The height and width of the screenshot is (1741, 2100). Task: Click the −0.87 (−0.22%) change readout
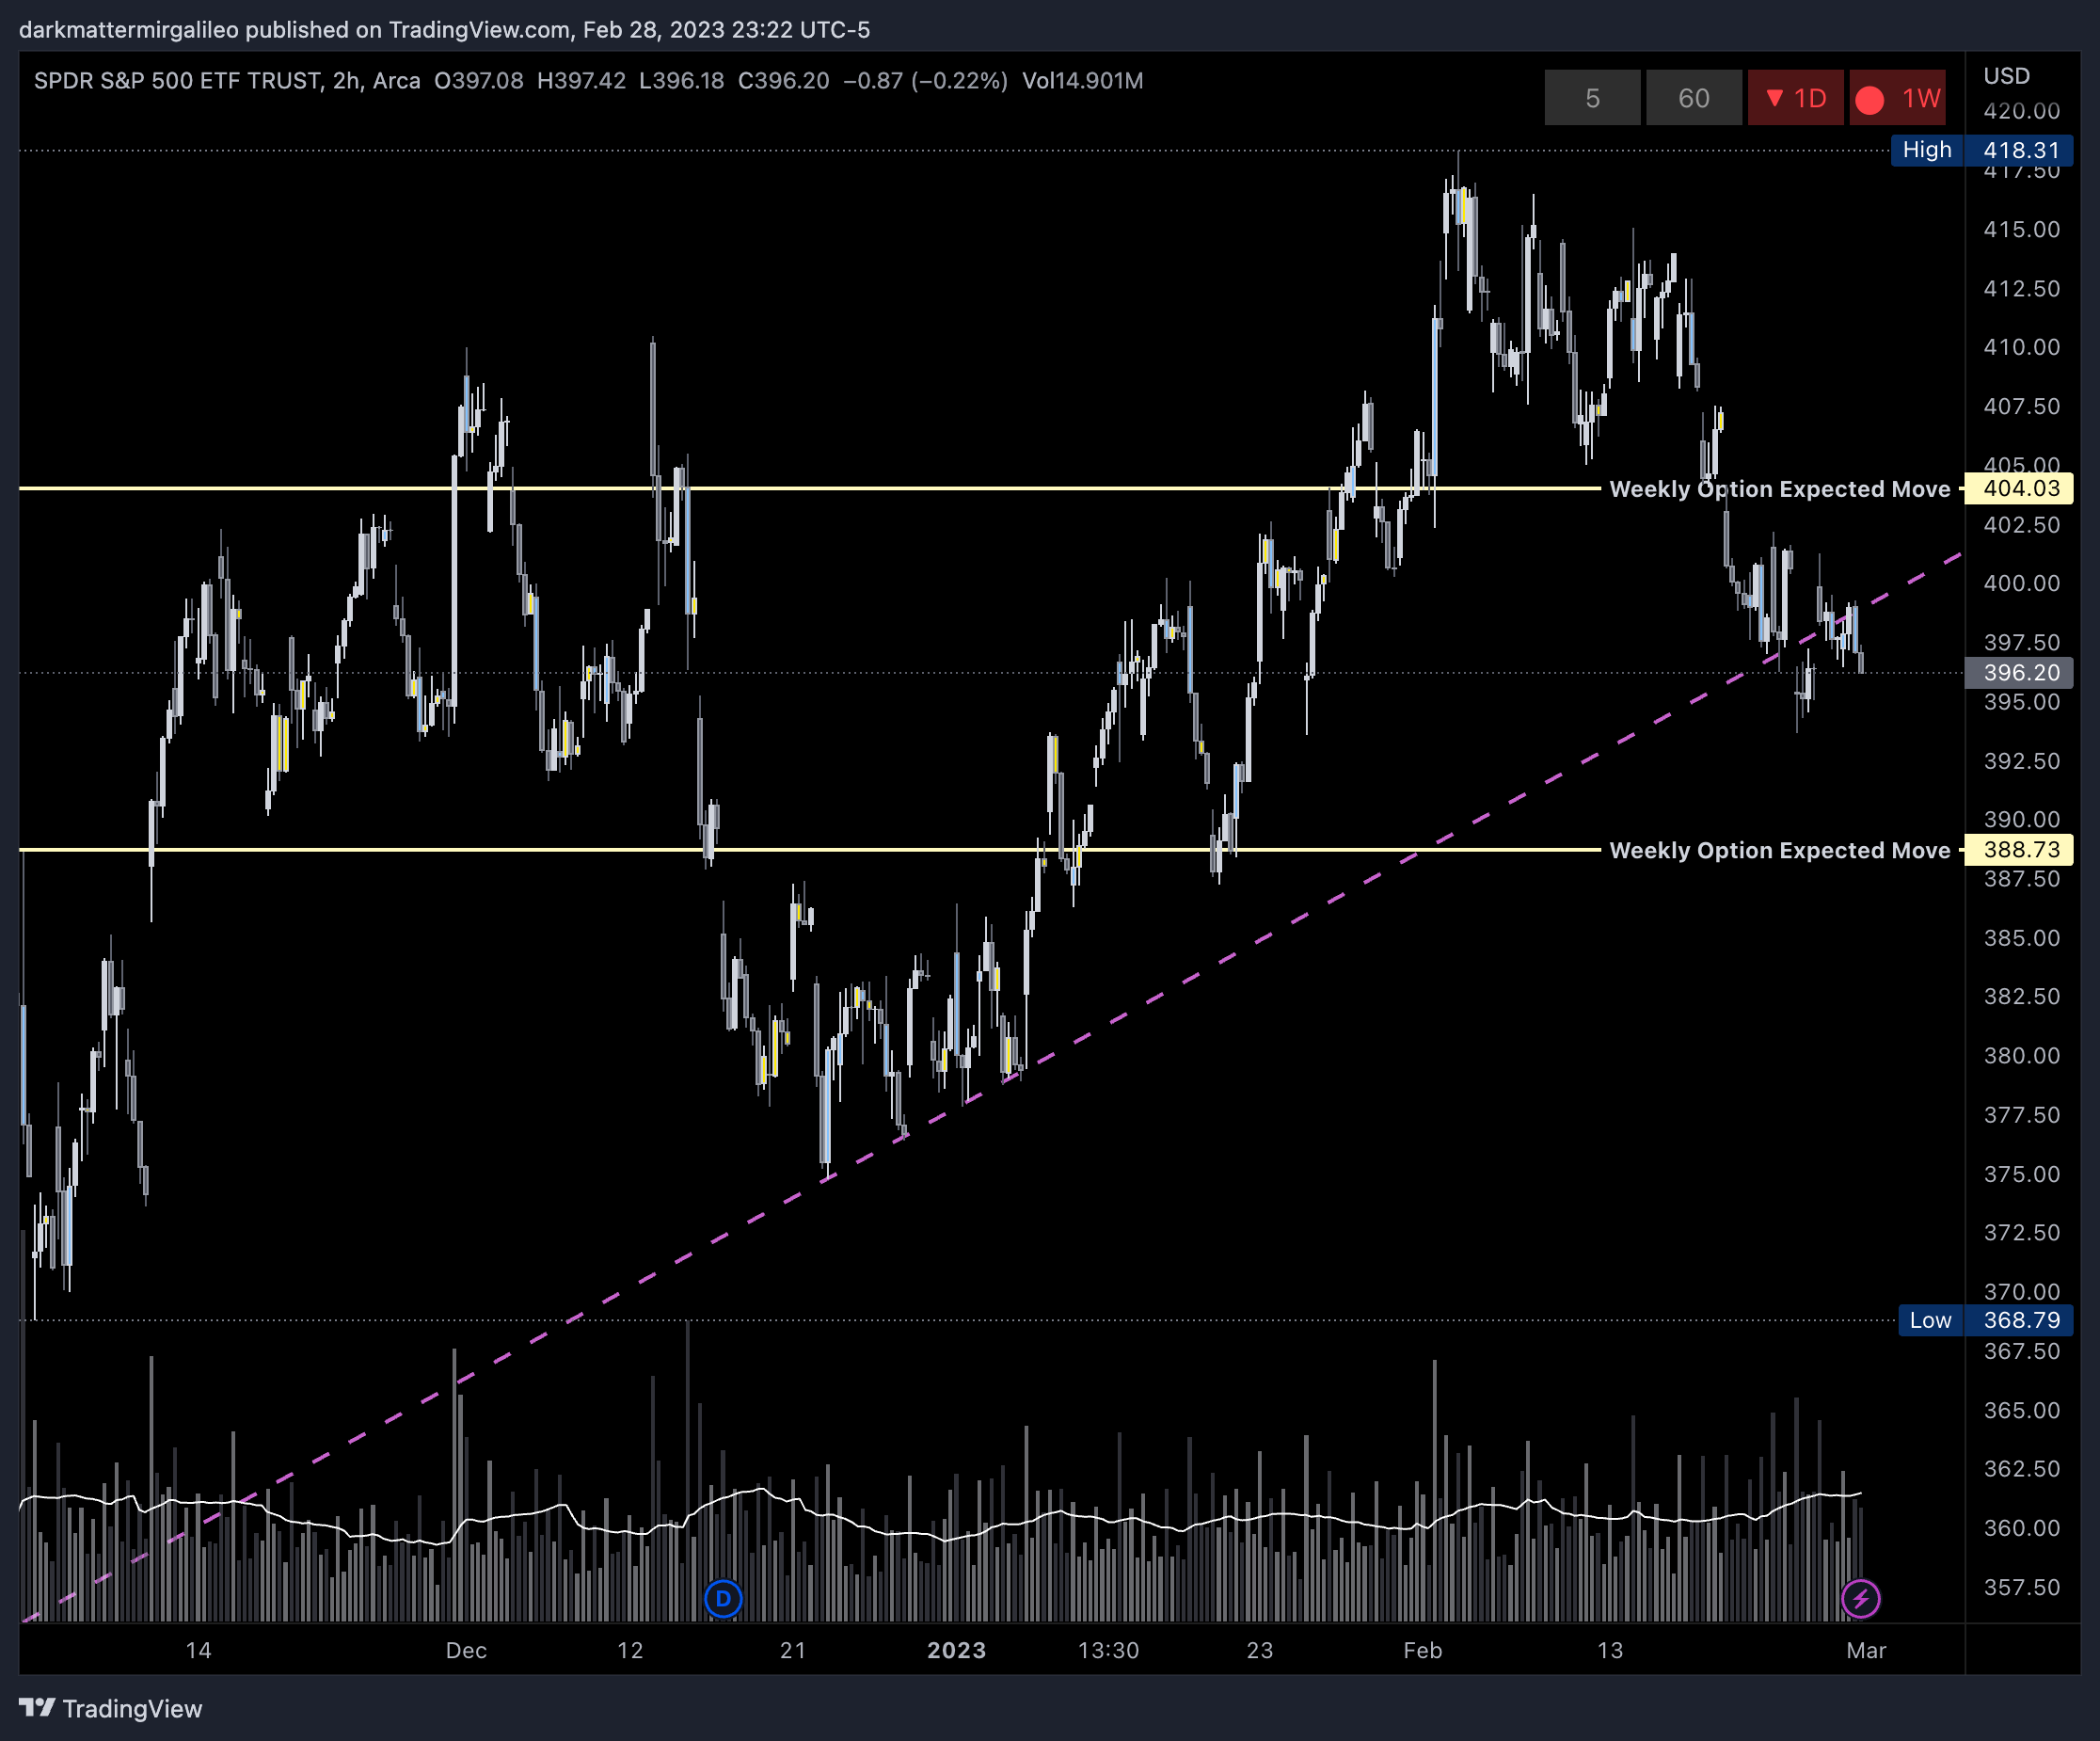coord(925,81)
